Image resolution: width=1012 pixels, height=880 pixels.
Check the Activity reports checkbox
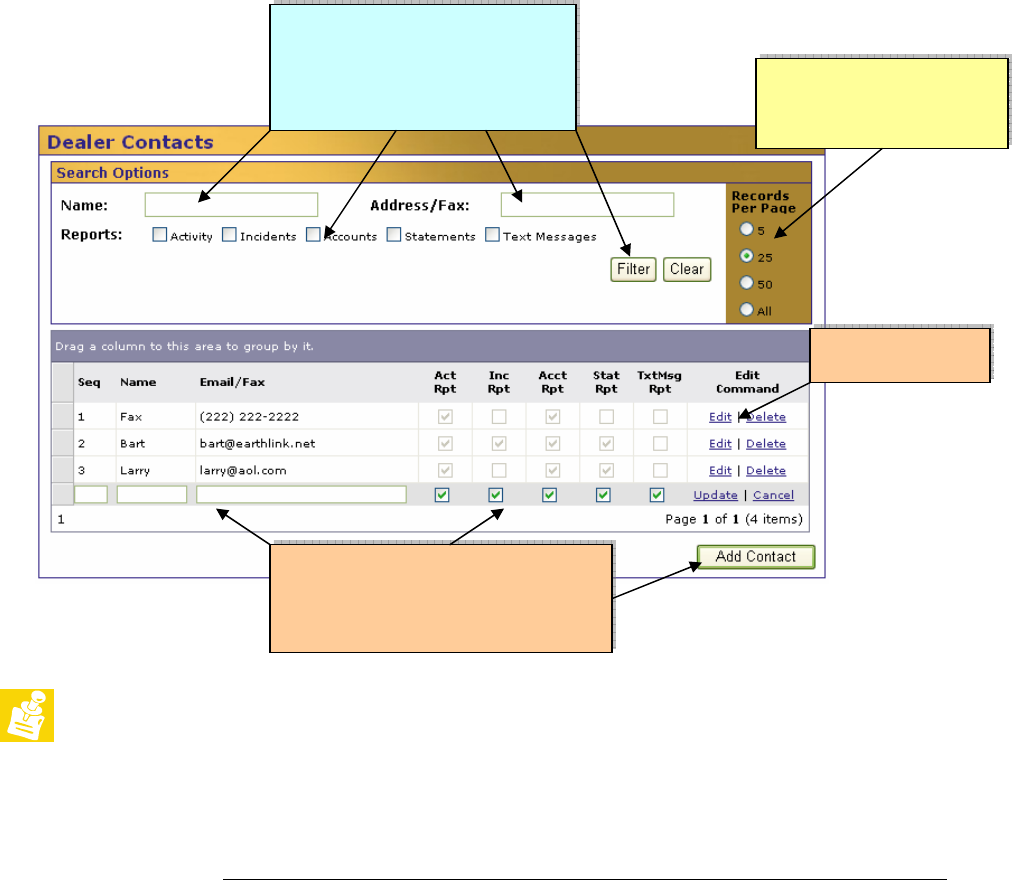159,234
